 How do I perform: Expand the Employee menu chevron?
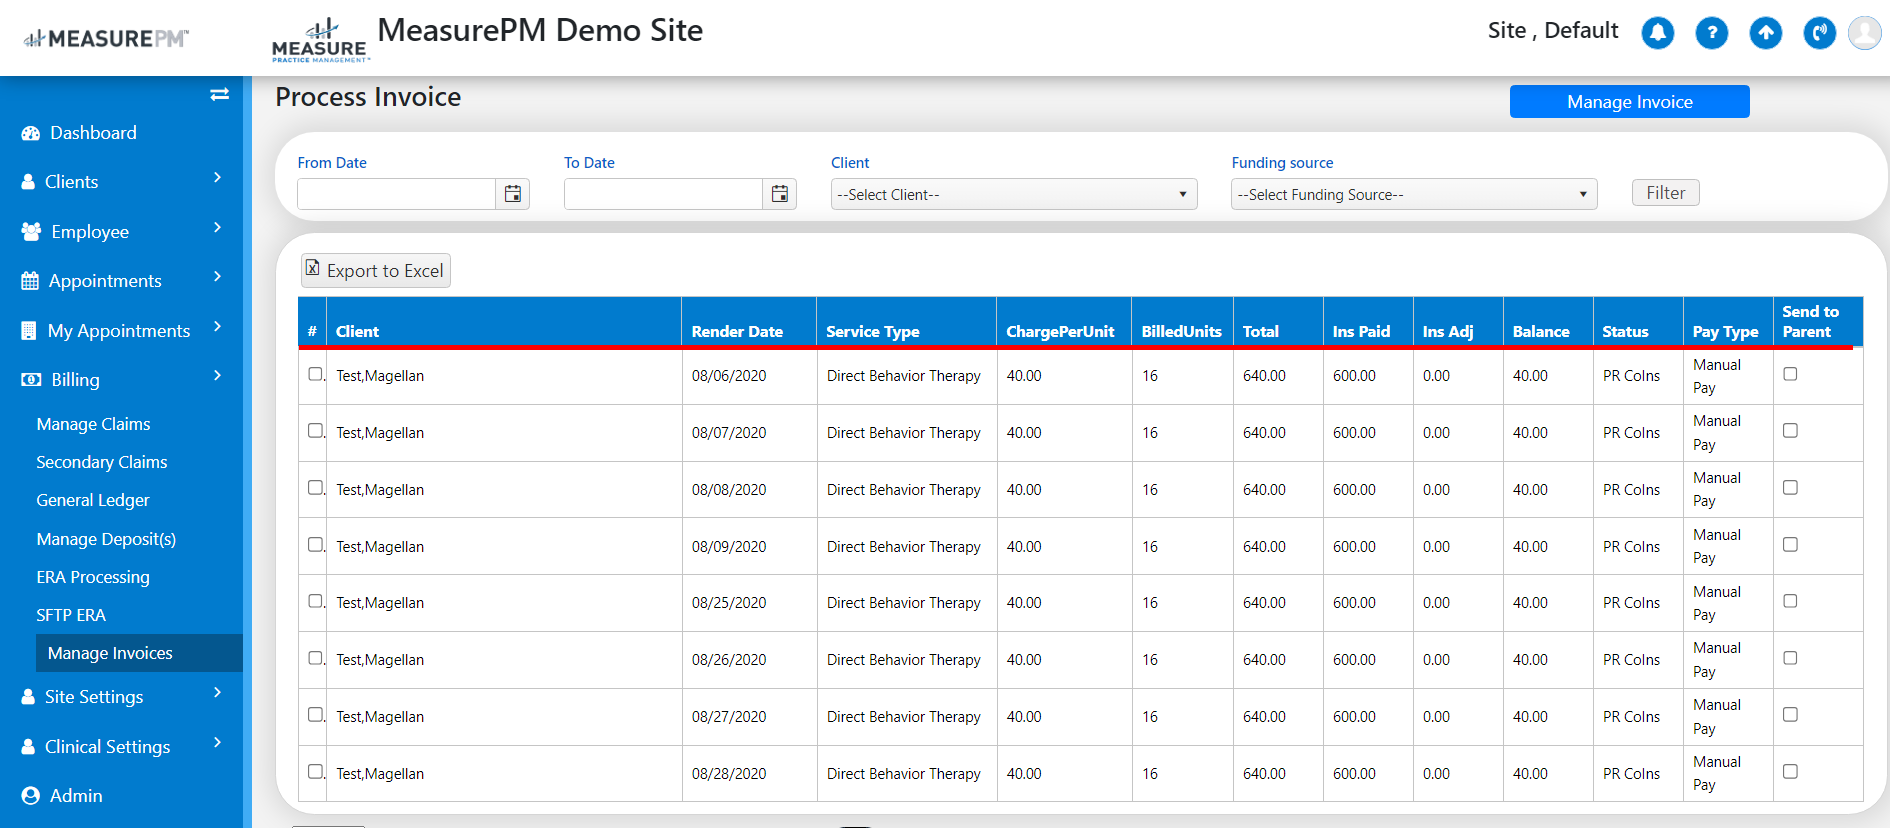point(217,228)
